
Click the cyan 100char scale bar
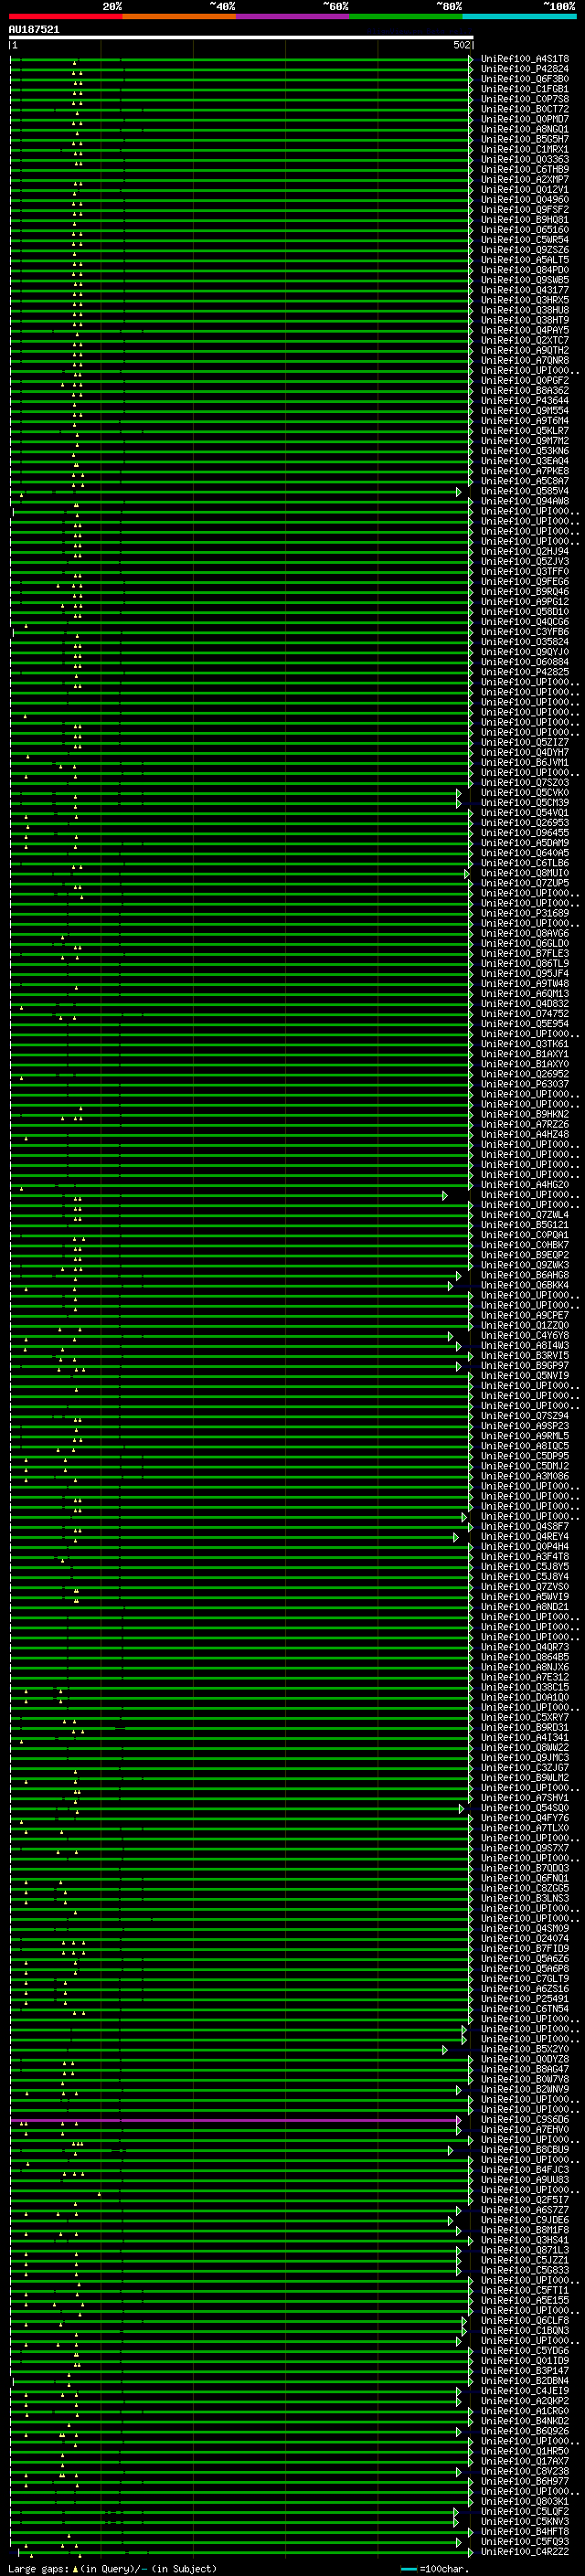[x=409, y=2569]
